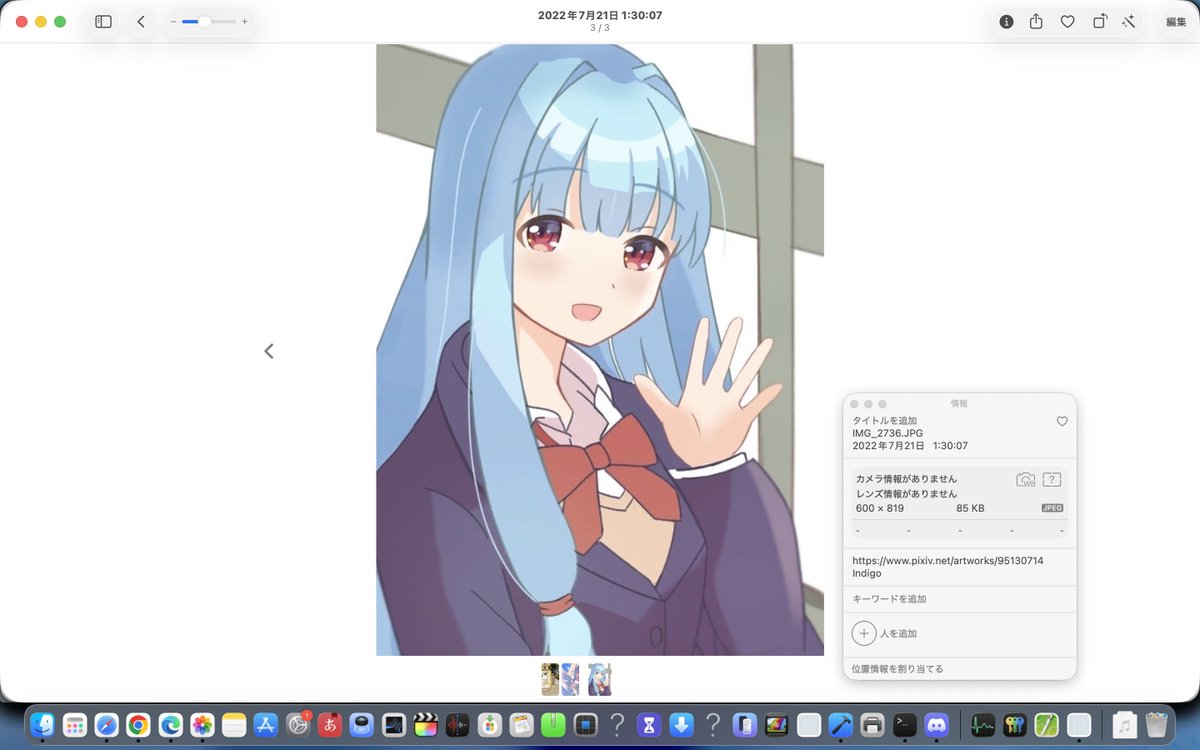Click file name IMG_2736.JPG
This screenshot has height=750, width=1200.
[888, 433]
